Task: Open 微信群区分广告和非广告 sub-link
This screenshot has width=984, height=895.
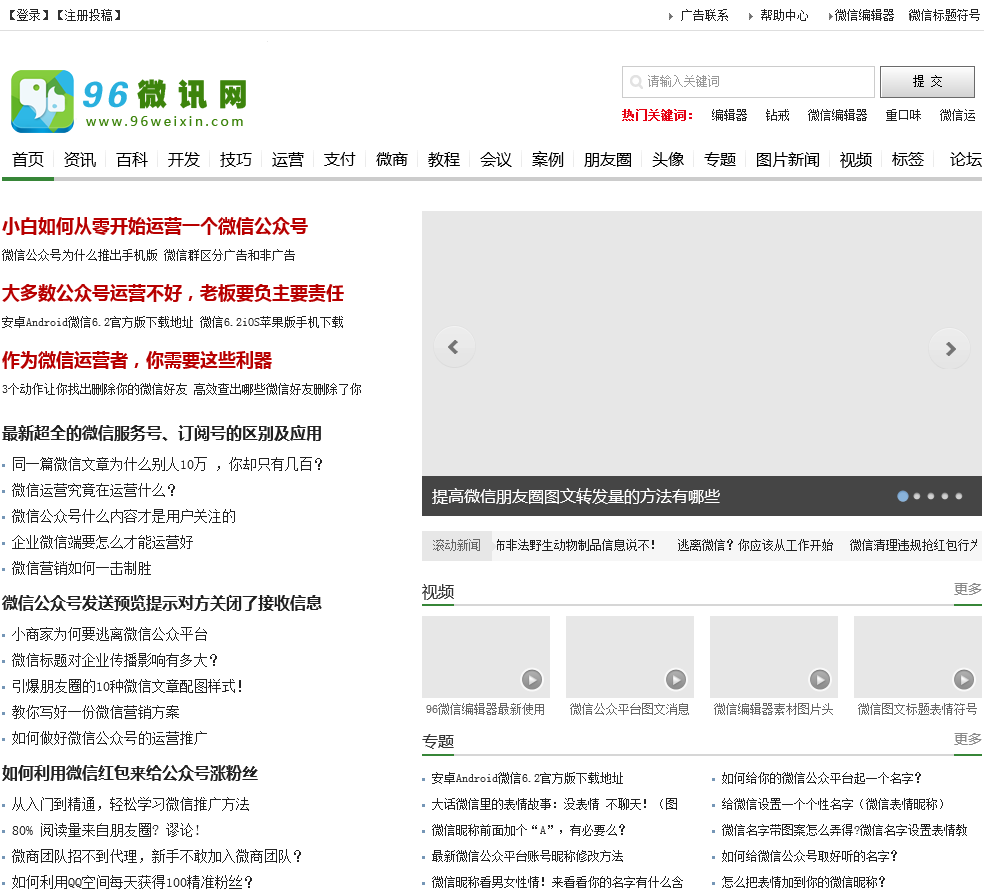Action: click(230, 255)
